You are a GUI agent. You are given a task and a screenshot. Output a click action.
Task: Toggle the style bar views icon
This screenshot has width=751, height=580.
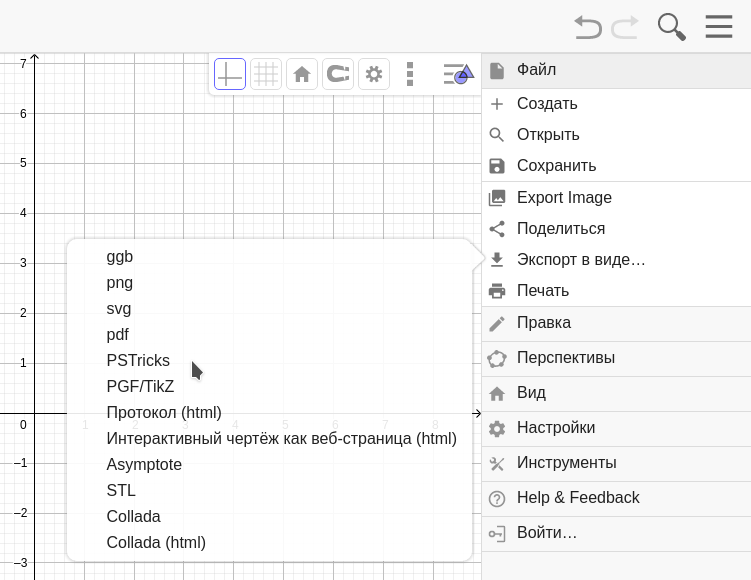459,74
